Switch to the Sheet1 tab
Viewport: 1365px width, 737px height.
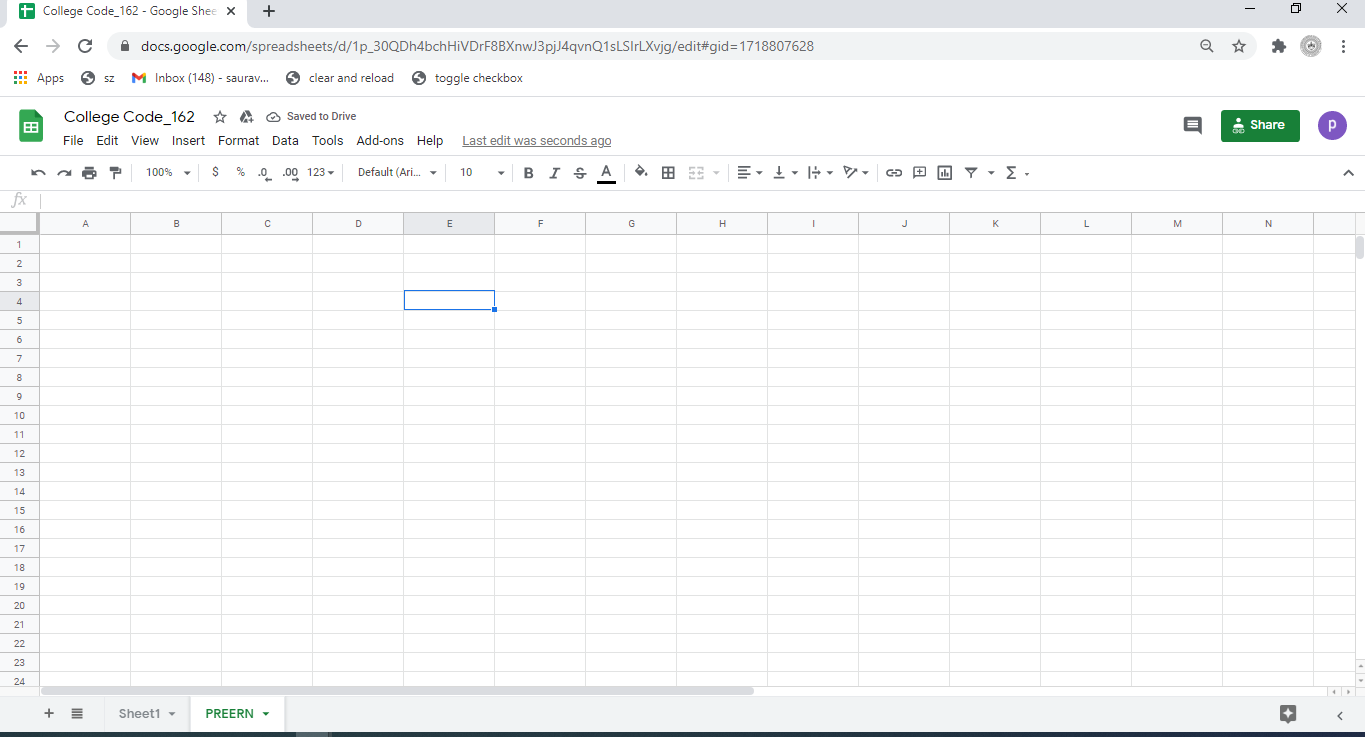[x=139, y=714]
